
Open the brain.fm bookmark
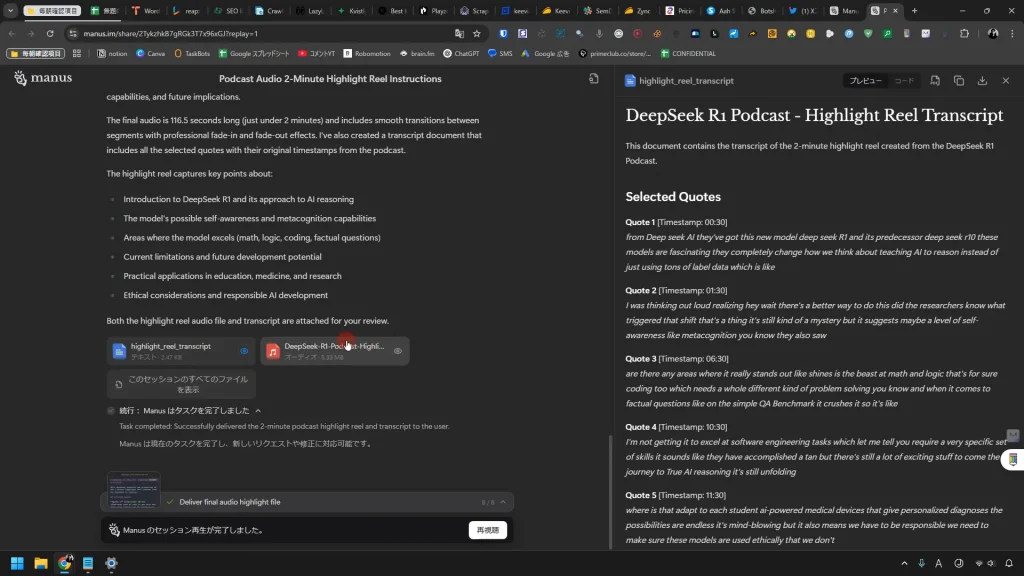(417, 54)
